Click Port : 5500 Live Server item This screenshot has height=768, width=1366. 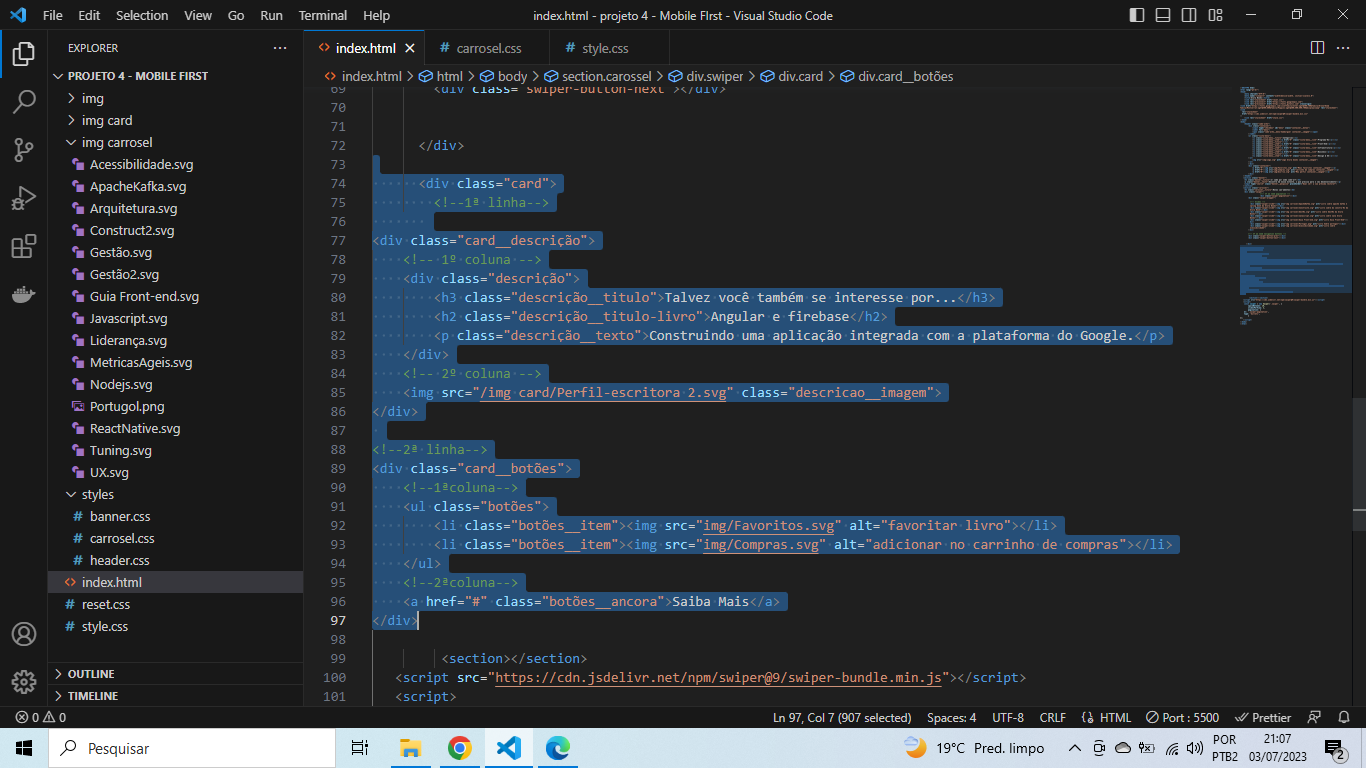pos(1182,717)
